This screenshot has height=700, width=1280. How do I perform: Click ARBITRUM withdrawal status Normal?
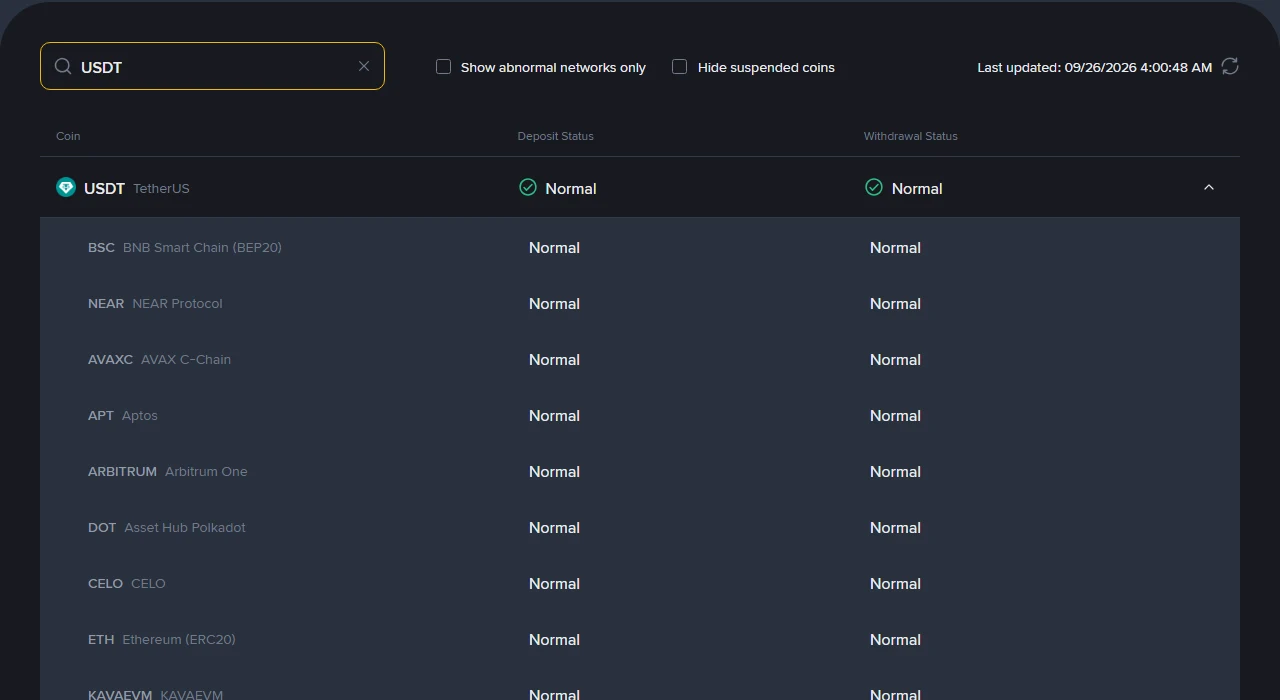point(895,471)
